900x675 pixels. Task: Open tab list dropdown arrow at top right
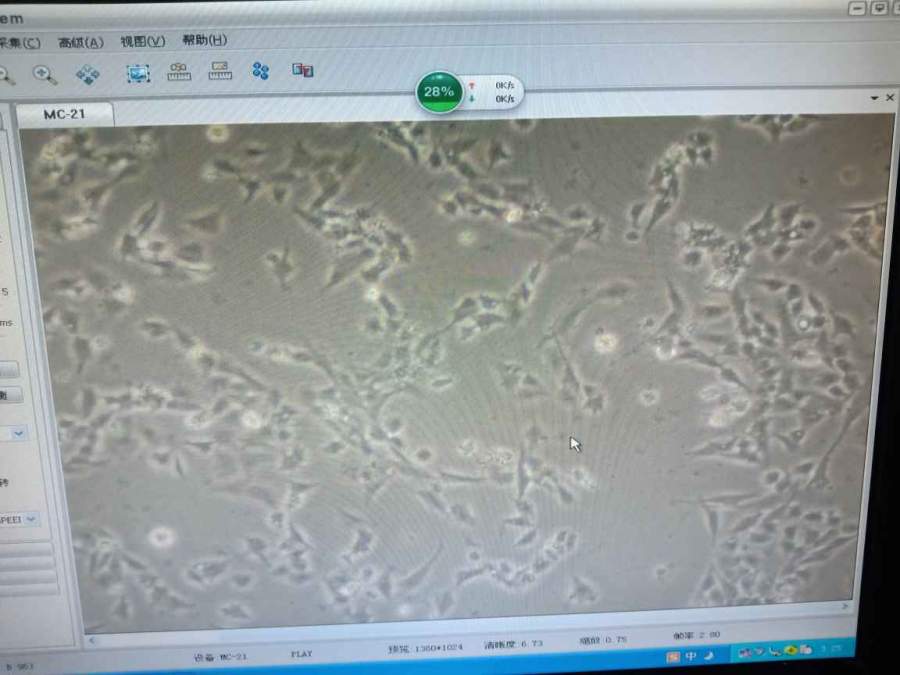coord(874,98)
